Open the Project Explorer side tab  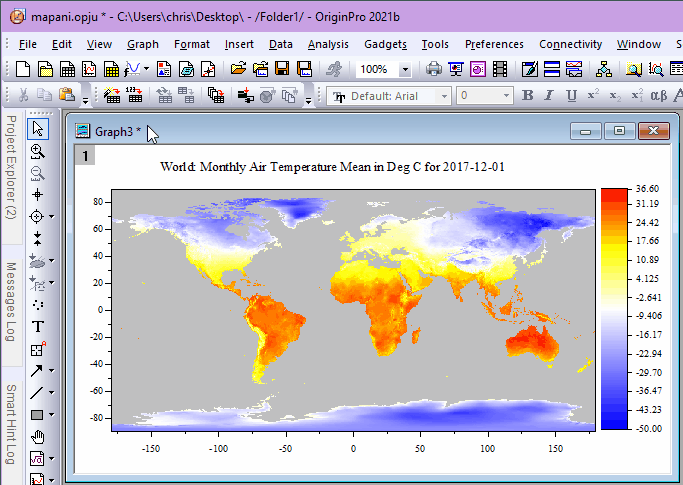click(10, 167)
